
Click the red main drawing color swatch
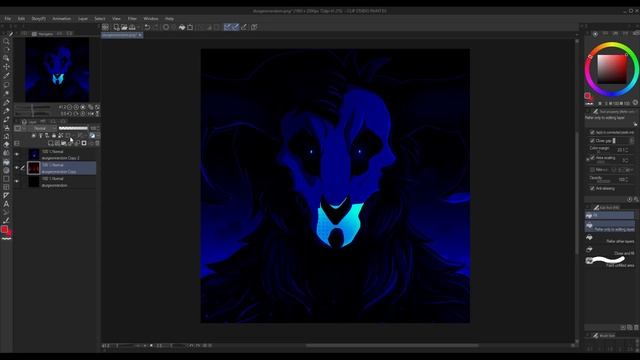click(x=4, y=229)
